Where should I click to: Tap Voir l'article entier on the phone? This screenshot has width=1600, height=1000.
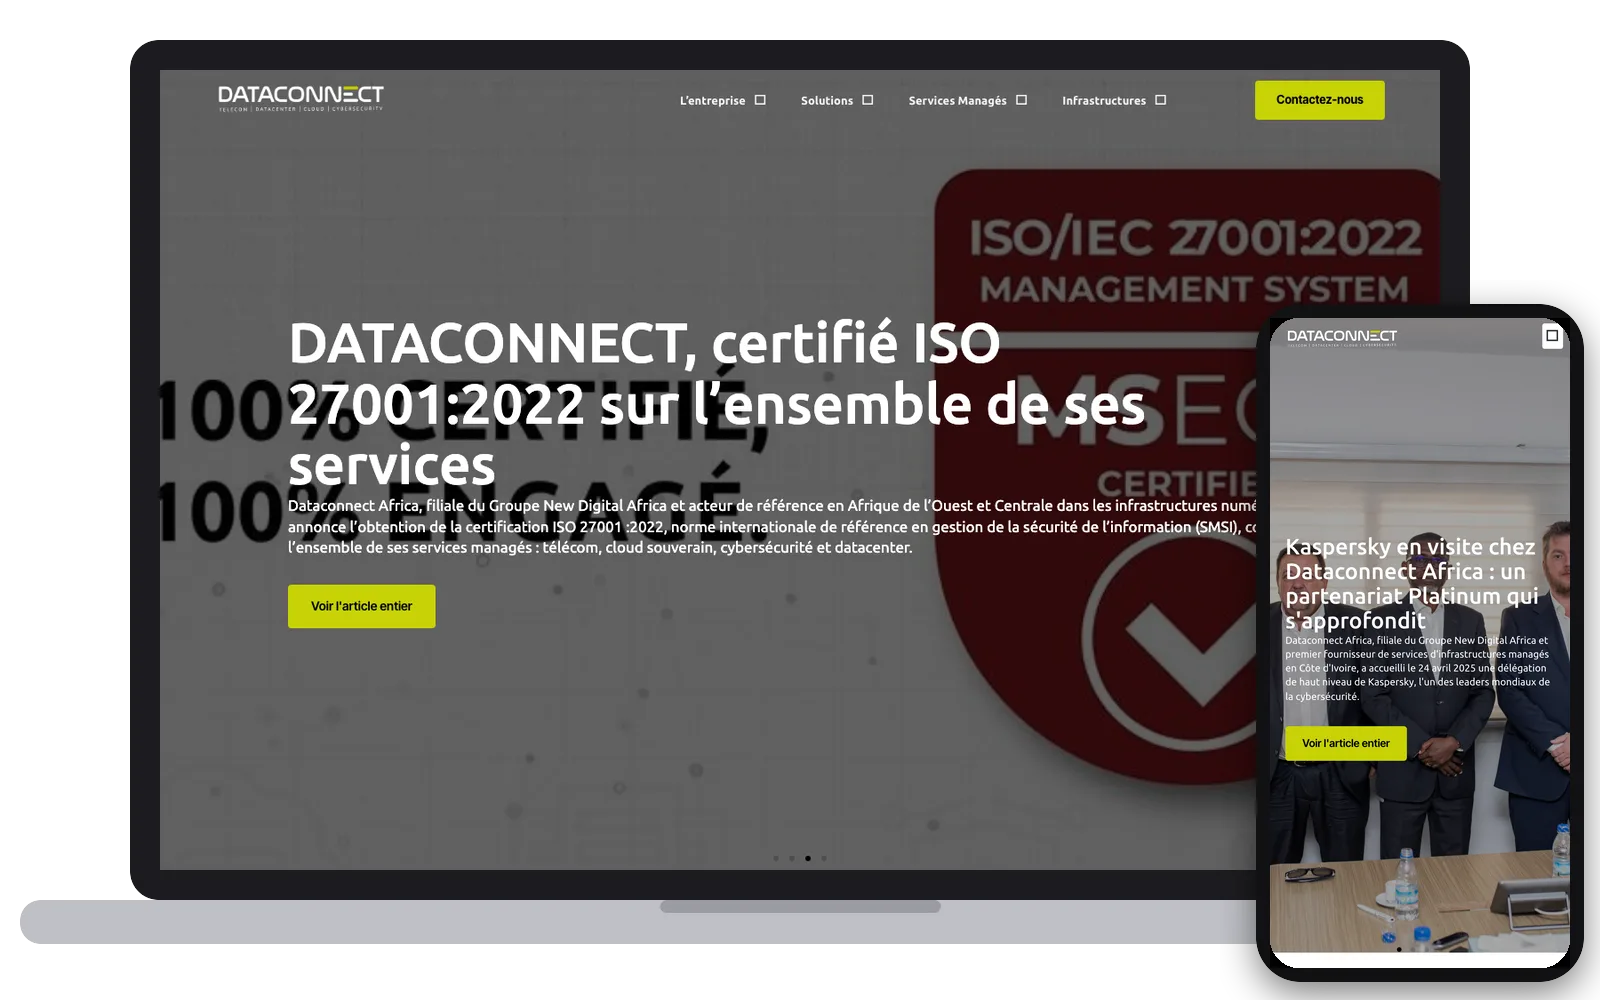click(1346, 743)
